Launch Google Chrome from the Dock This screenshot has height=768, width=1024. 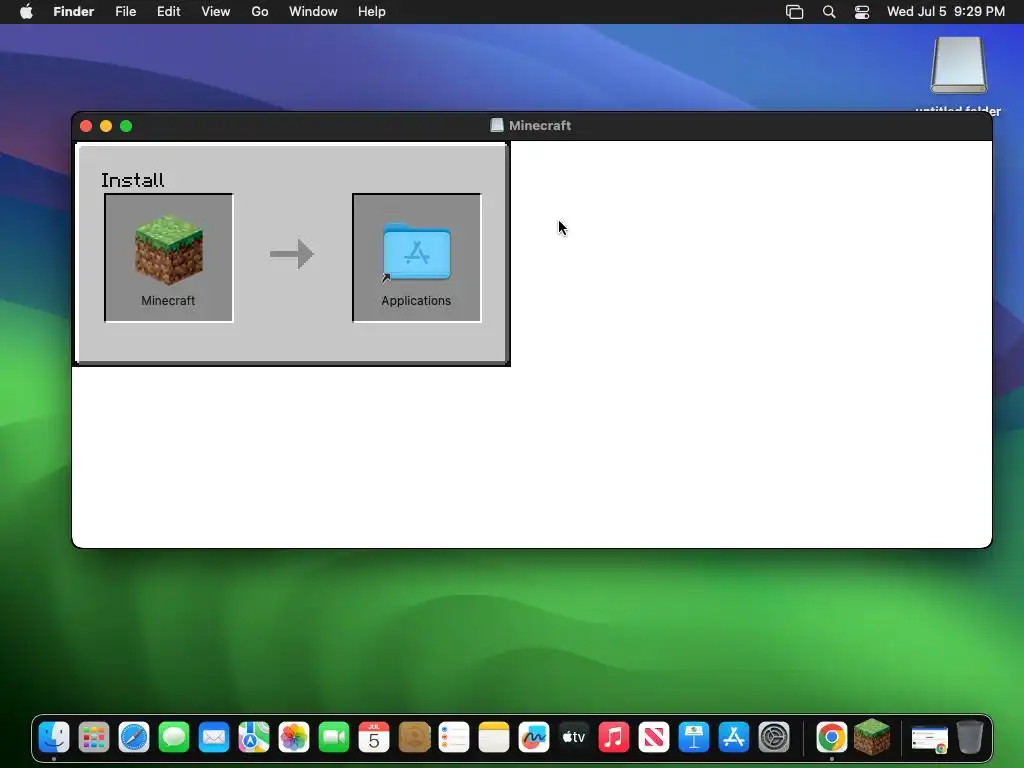pyautogui.click(x=831, y=737)
